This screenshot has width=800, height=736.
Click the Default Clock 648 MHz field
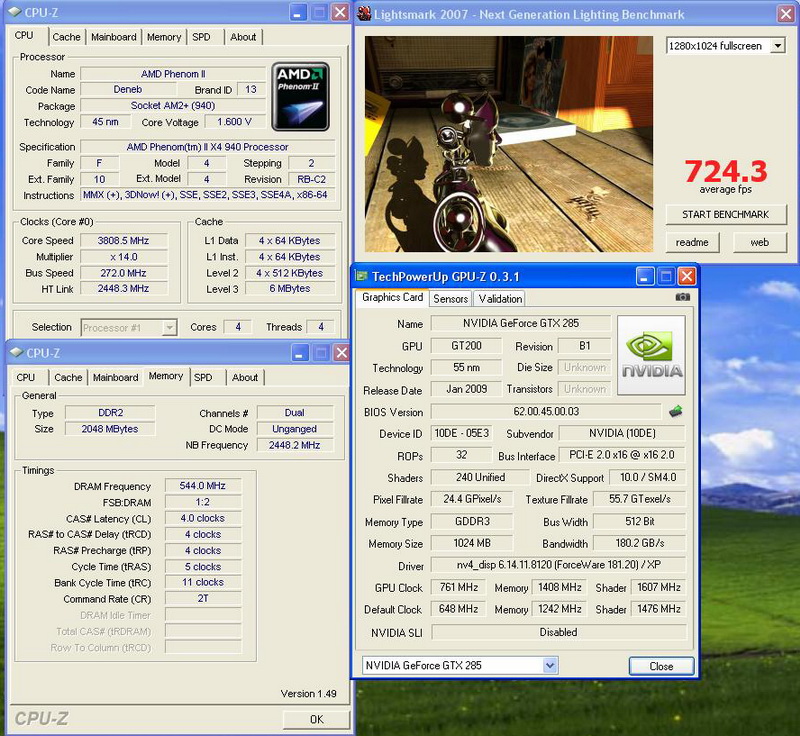tap(459, 609)
